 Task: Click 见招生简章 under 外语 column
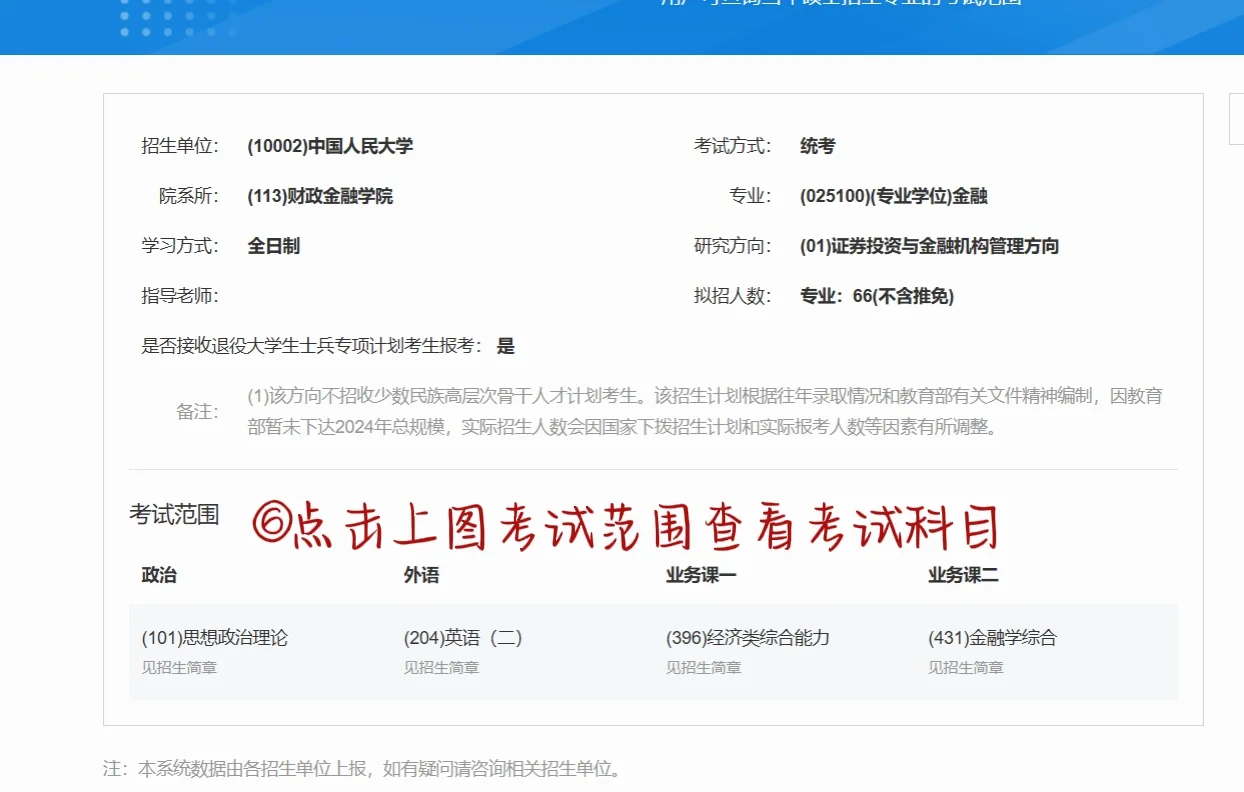click(439, 667)
